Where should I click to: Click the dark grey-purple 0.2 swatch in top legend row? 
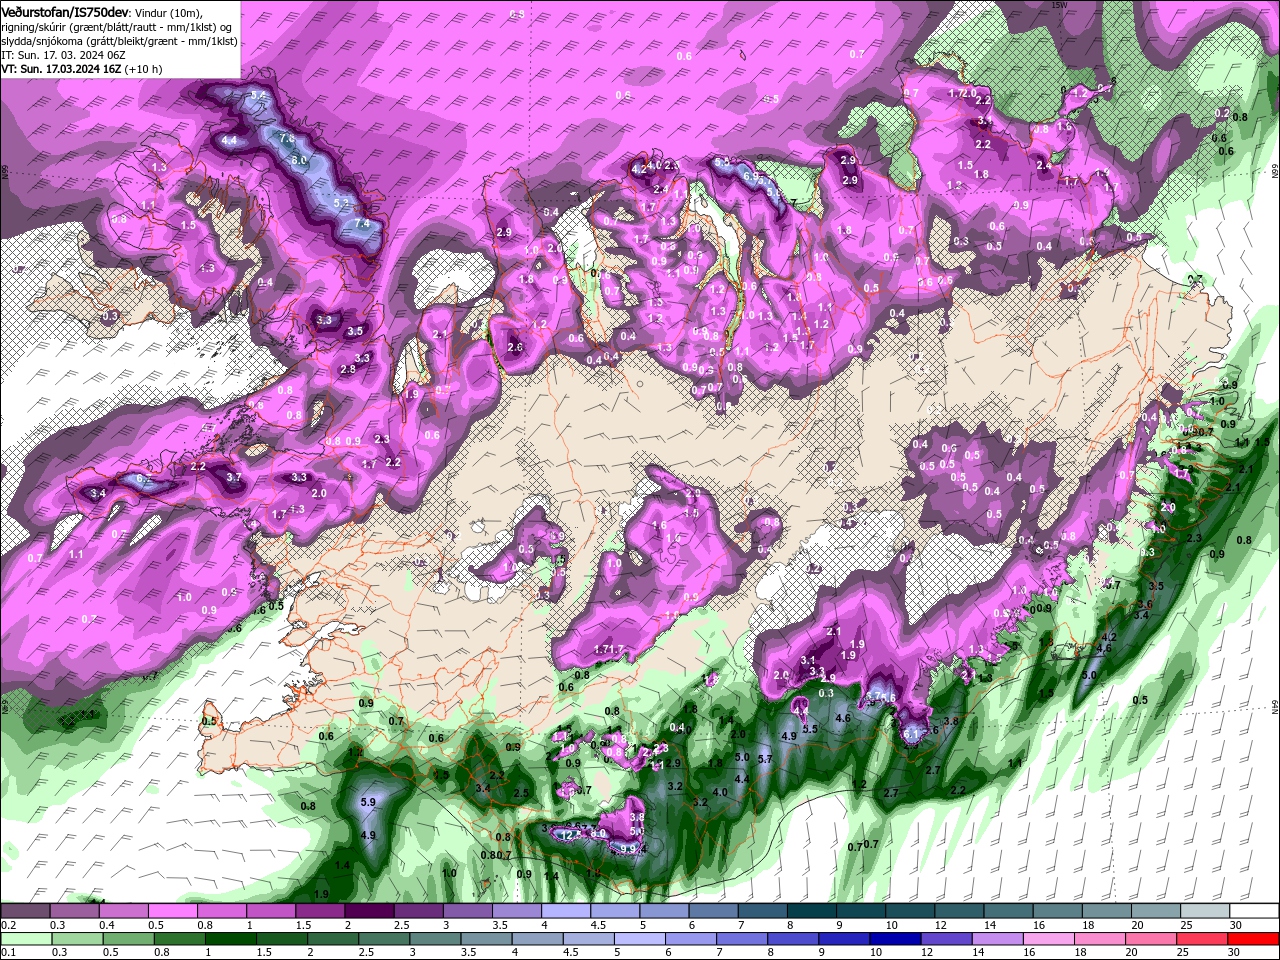[x=25, y=912]
